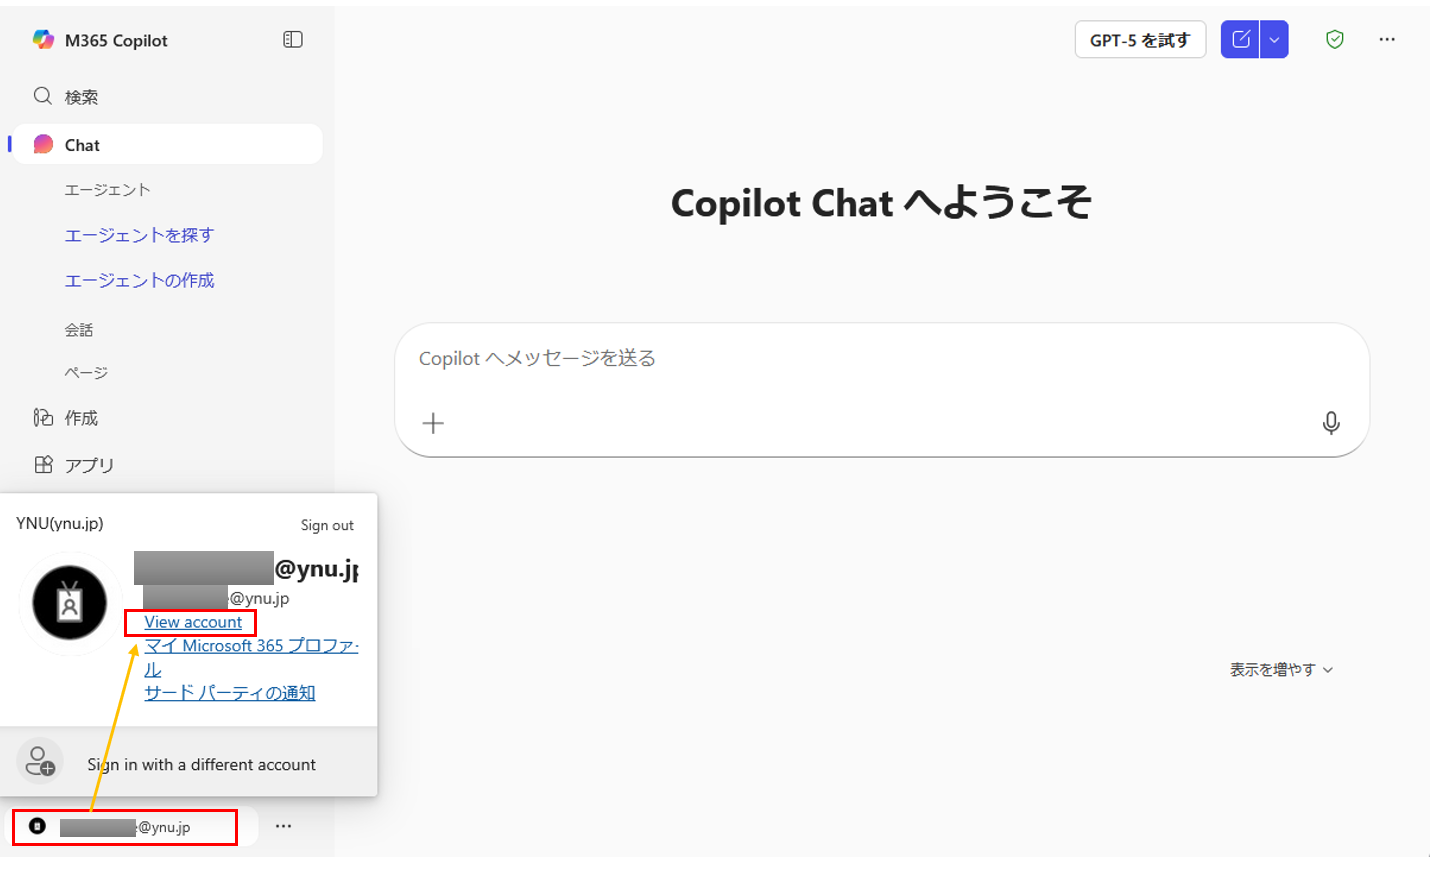The image size is (1438, 873).
Task: Expand the chevron next to the new chat button
Action: (1274, 39)
